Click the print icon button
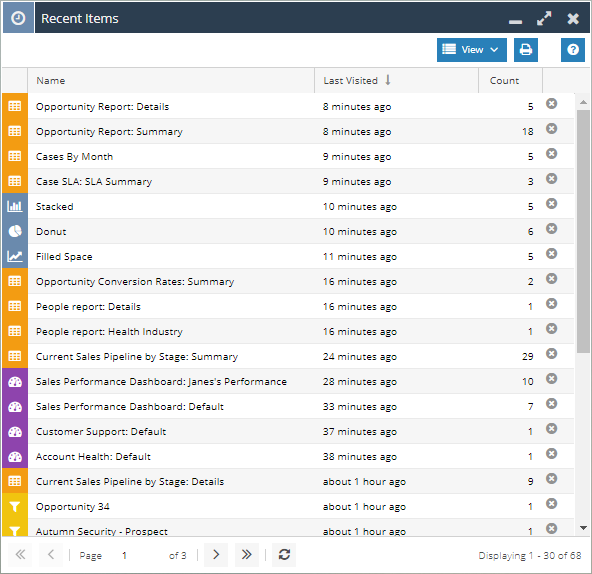Image resolution: width=592 pixels, height=574 pixels. coord(526,49)
